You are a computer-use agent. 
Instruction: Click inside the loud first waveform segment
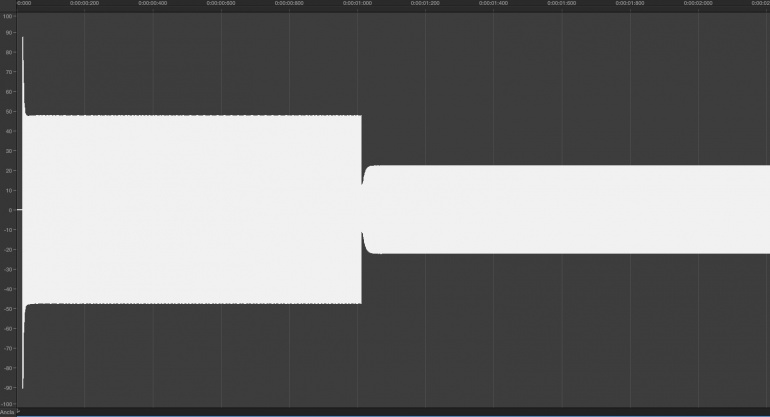pyautogui.click(x=192, y=210)
